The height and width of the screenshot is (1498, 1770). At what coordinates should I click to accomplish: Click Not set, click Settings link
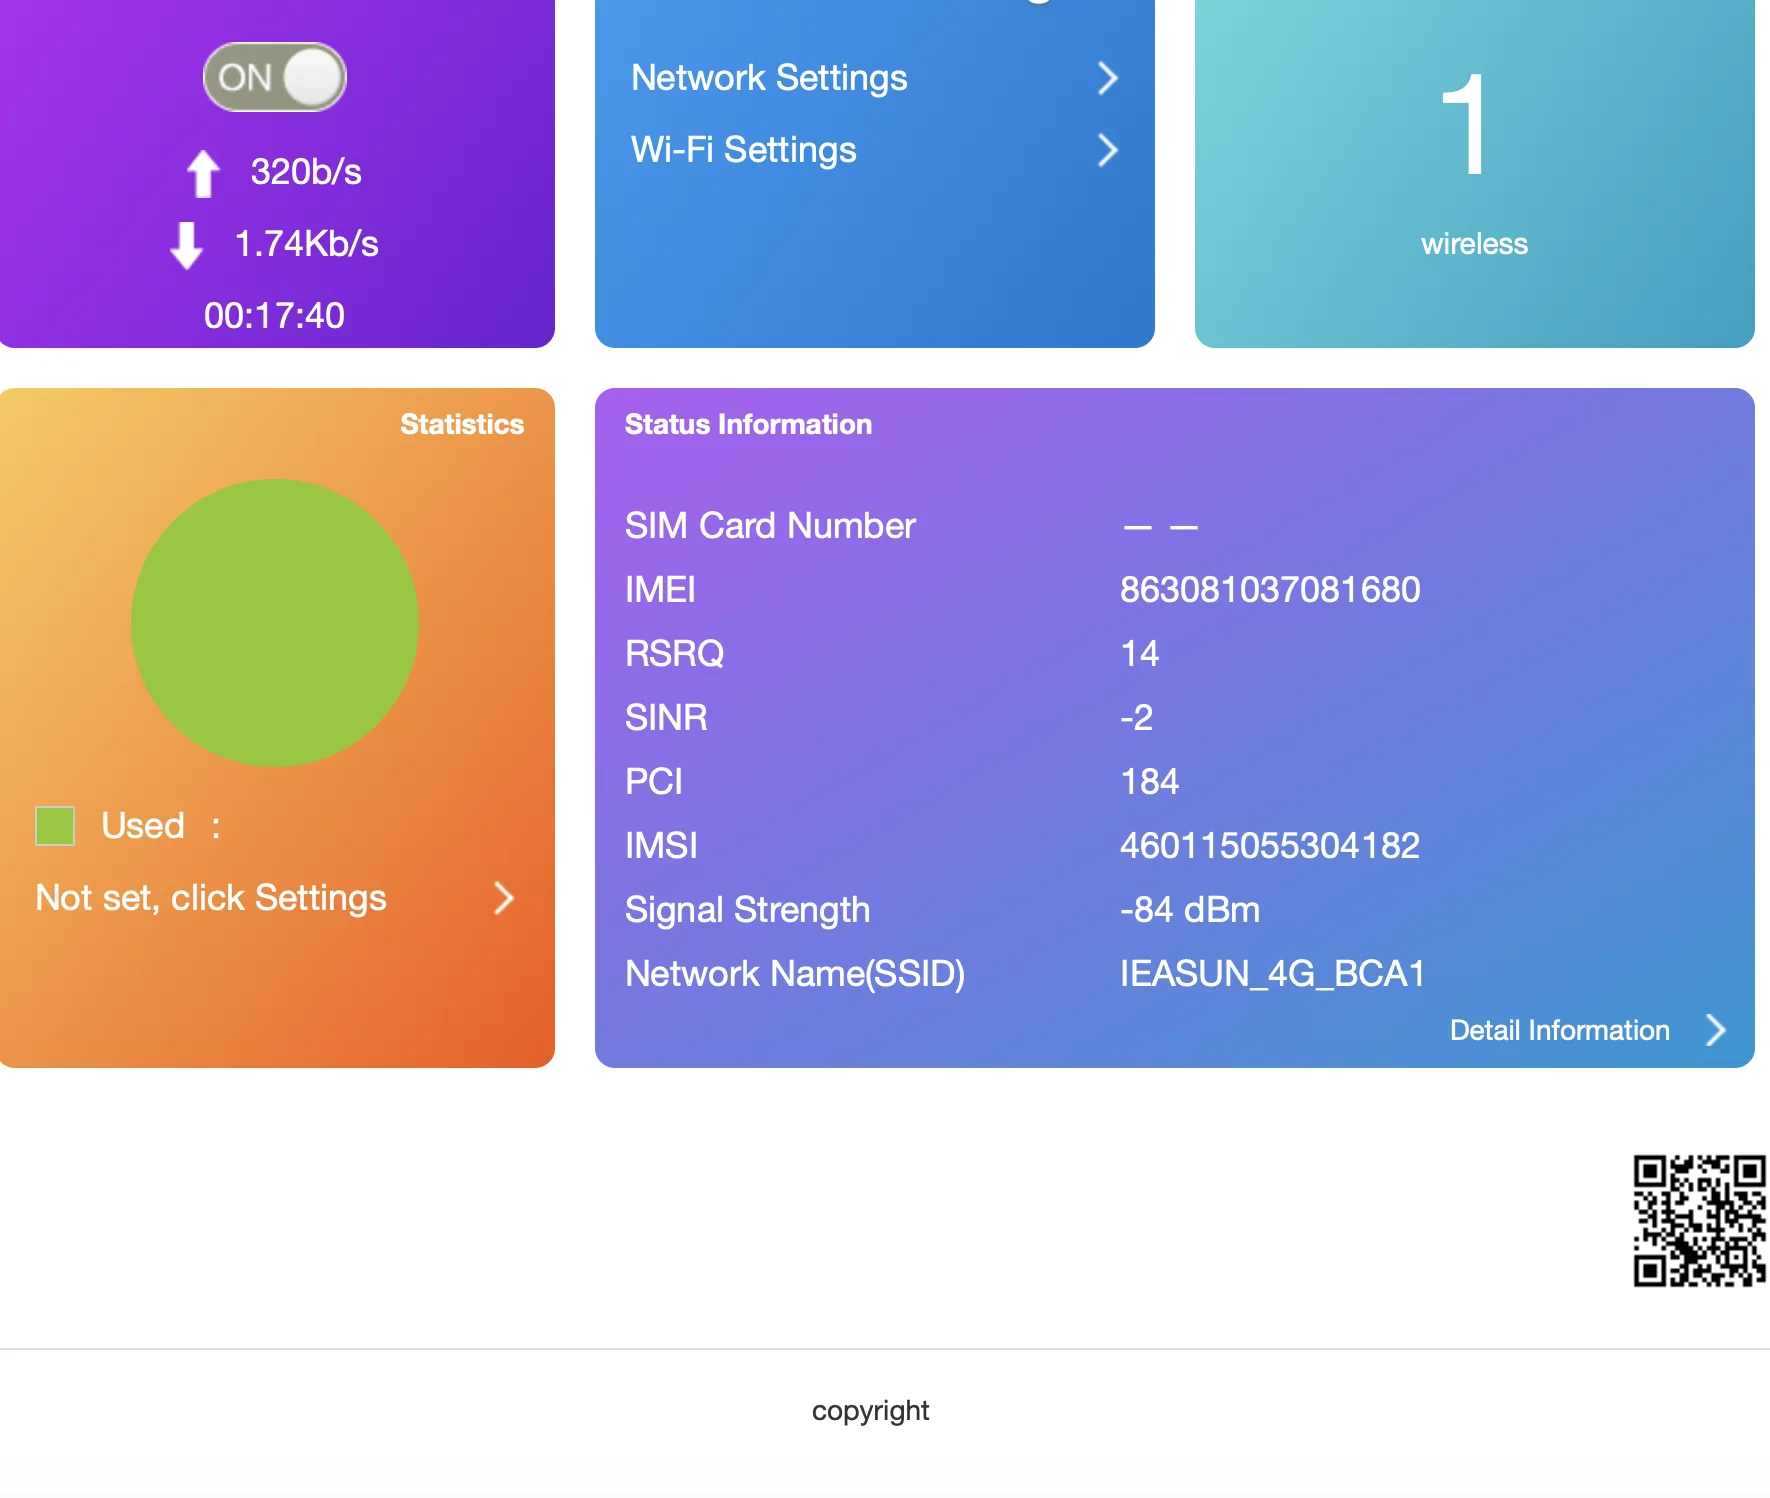[211, 898]
